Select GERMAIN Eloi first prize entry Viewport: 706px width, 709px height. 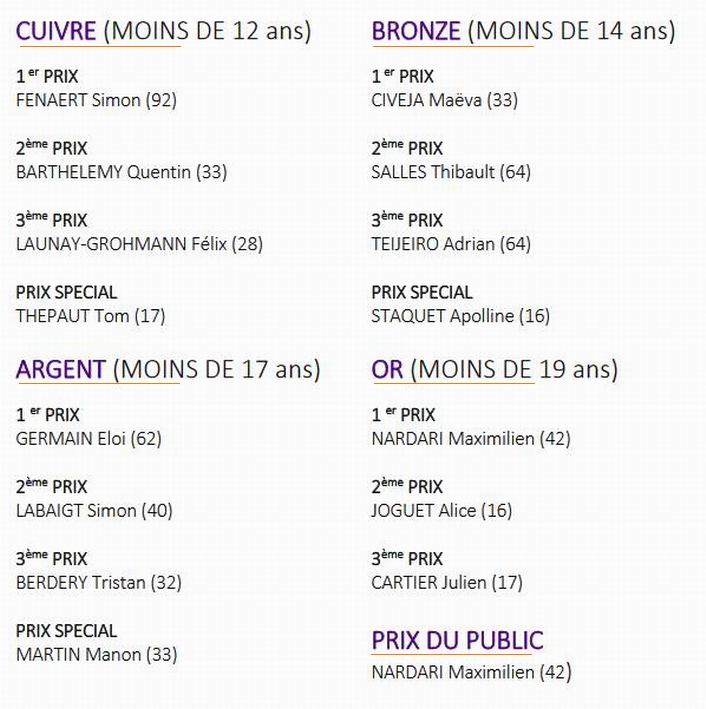[88, 438]
